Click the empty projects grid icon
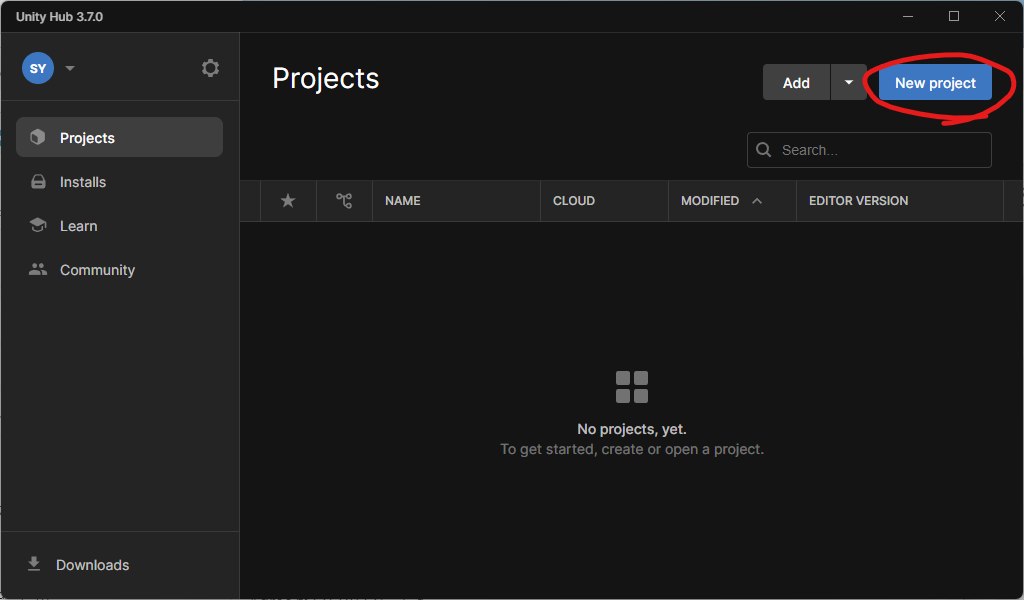The height and width of the screenshot is (600, 1024). pos(632,387)
